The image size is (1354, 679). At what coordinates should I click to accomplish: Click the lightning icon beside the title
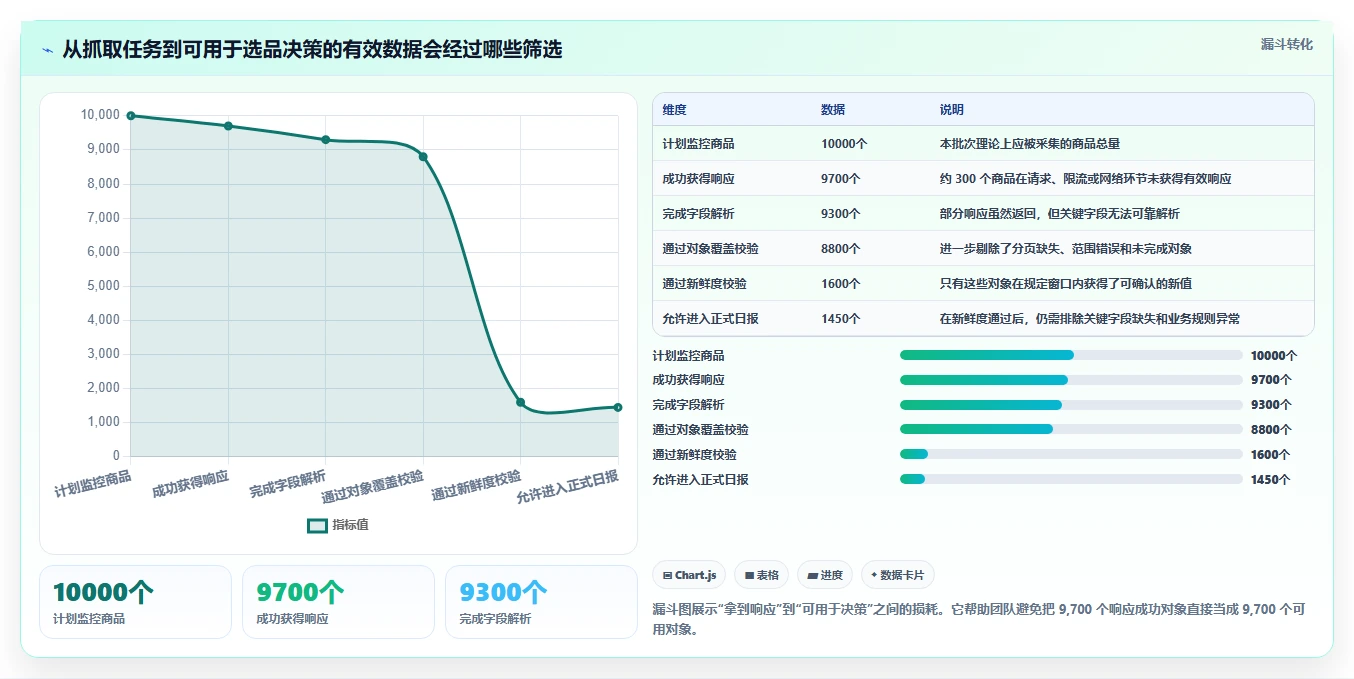48,50
